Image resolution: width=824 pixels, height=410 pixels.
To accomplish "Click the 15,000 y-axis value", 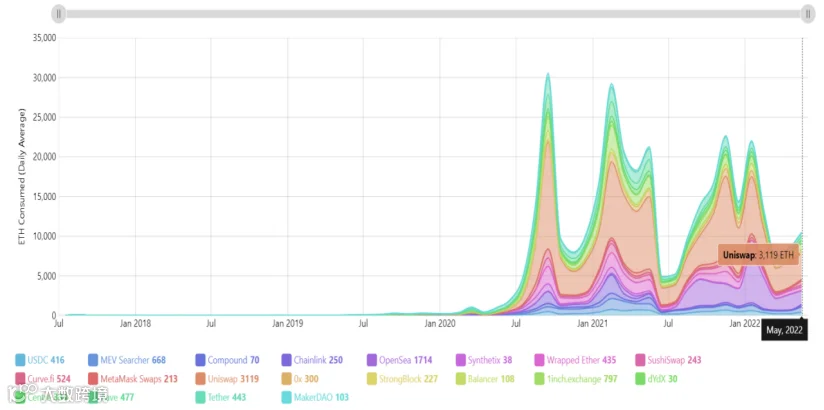I will (44, 197).
